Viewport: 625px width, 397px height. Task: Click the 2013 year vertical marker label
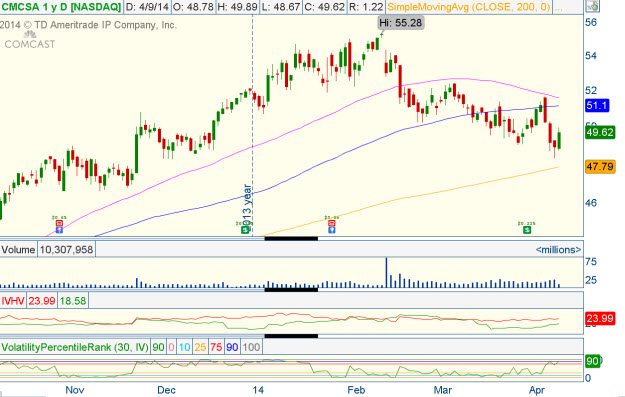tap(248, 208)
